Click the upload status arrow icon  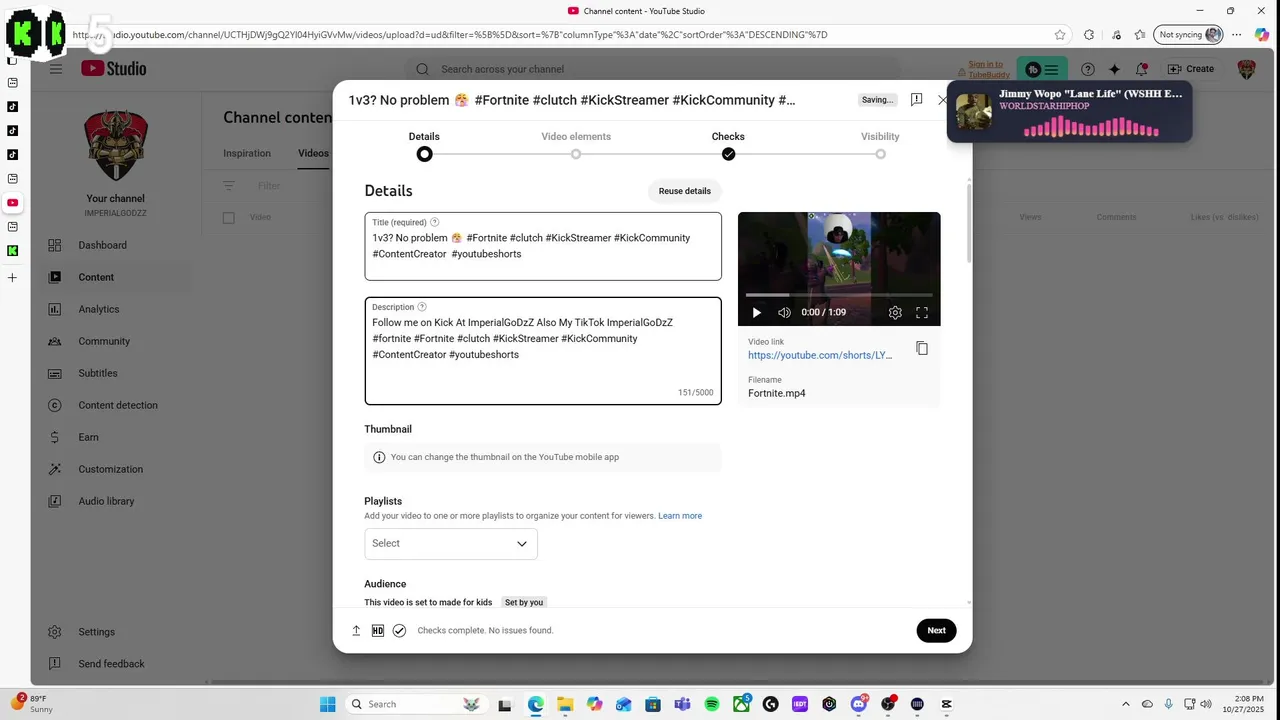tap(356, 630)
